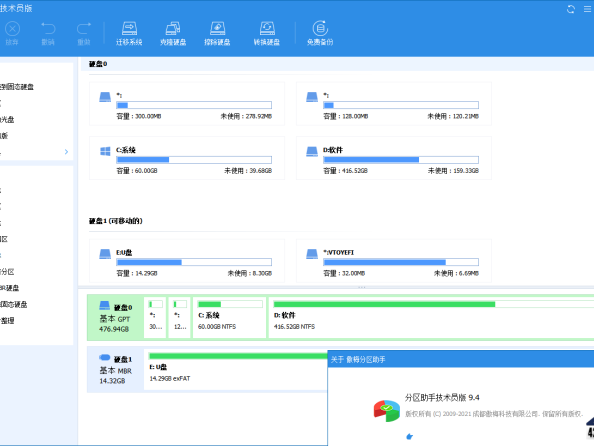594x446 pixels.
Task: Click the 硬盘0 disk icon in disk map
Action: pos(105,305)
